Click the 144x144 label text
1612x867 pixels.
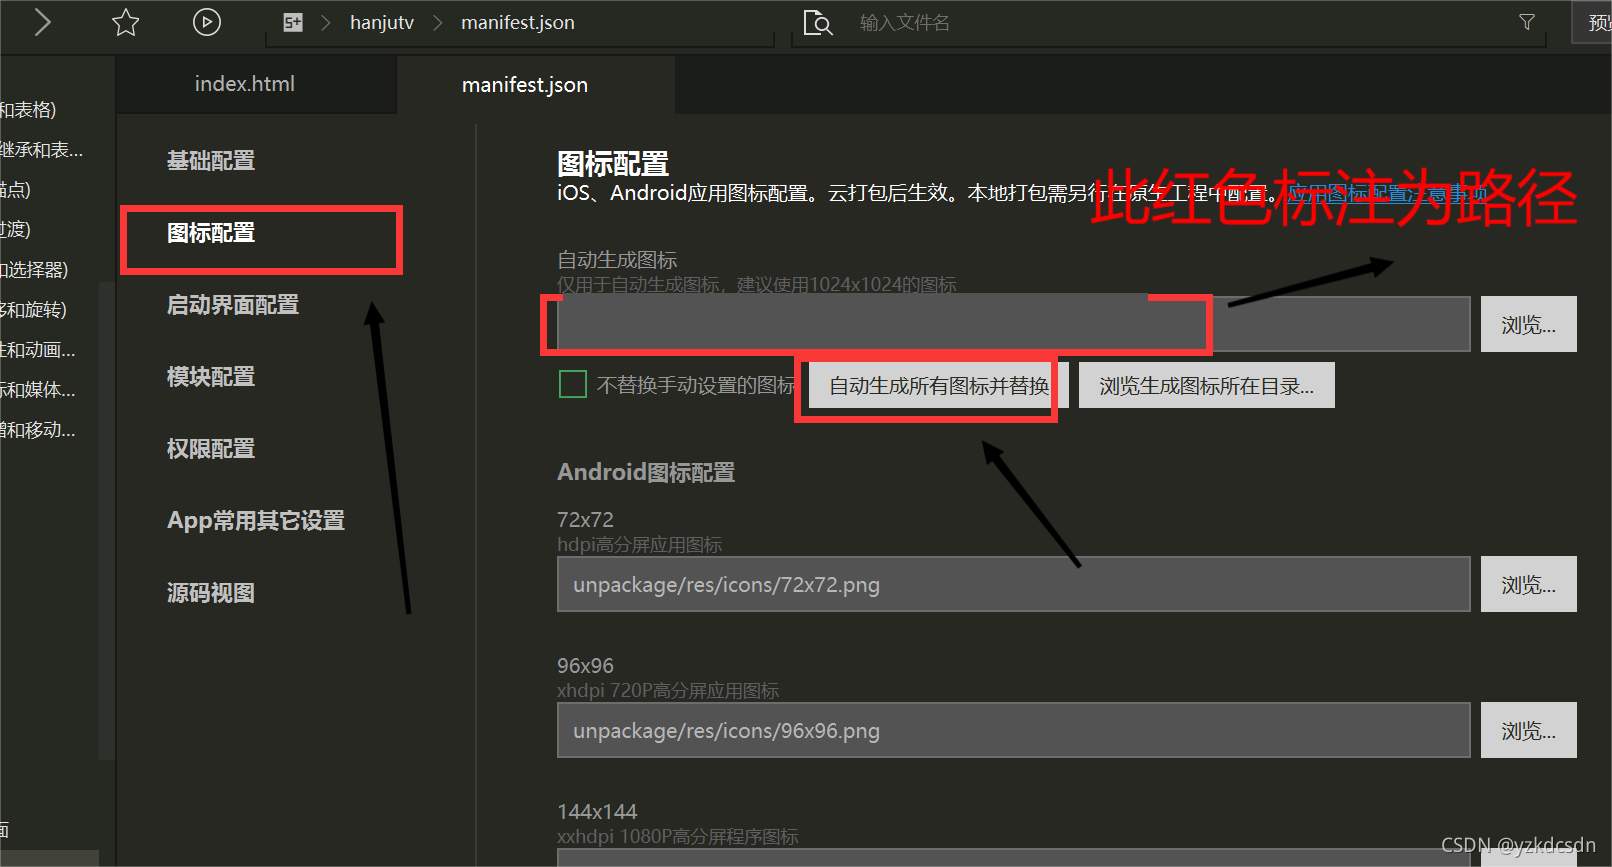pos(597,812)
